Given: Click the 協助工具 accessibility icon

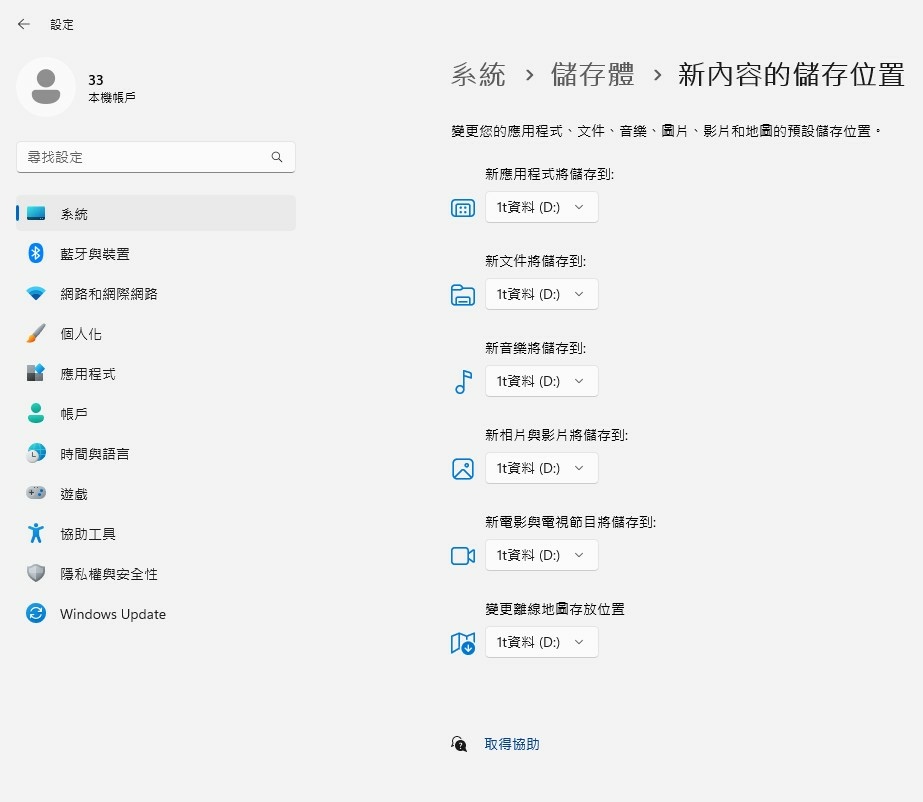Looking at the screenshot, I should (x=34, y=533).
